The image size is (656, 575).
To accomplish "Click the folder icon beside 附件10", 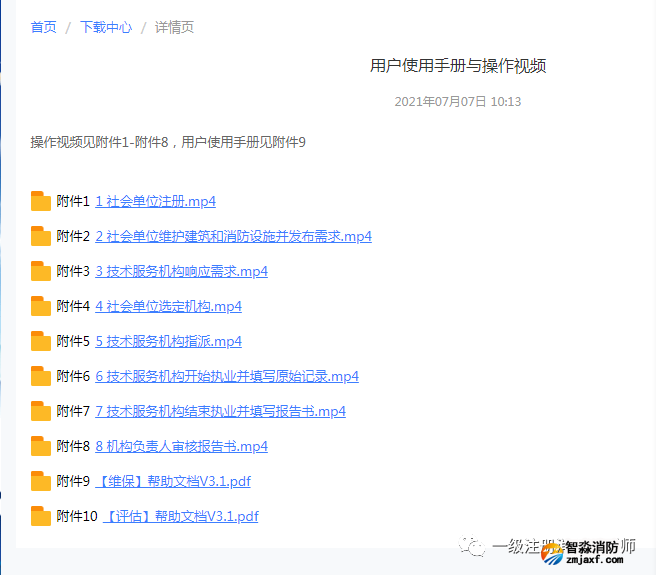I will point(41,516).
